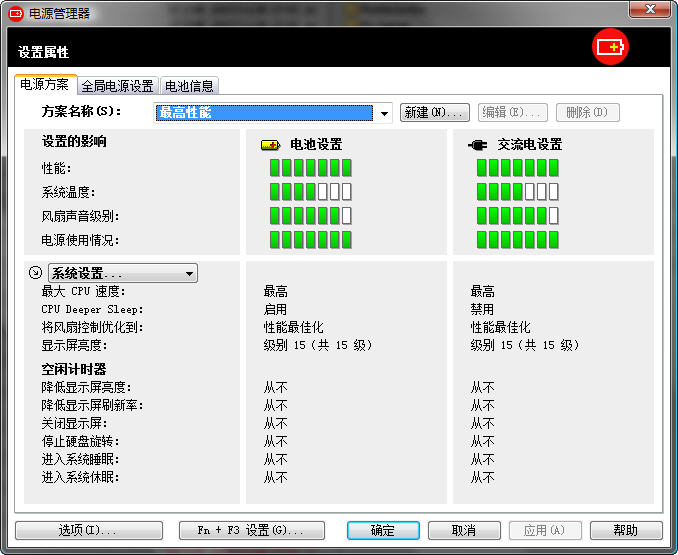
Task: Click the AC 系统温度 level bar
Action: coord(517,191)
